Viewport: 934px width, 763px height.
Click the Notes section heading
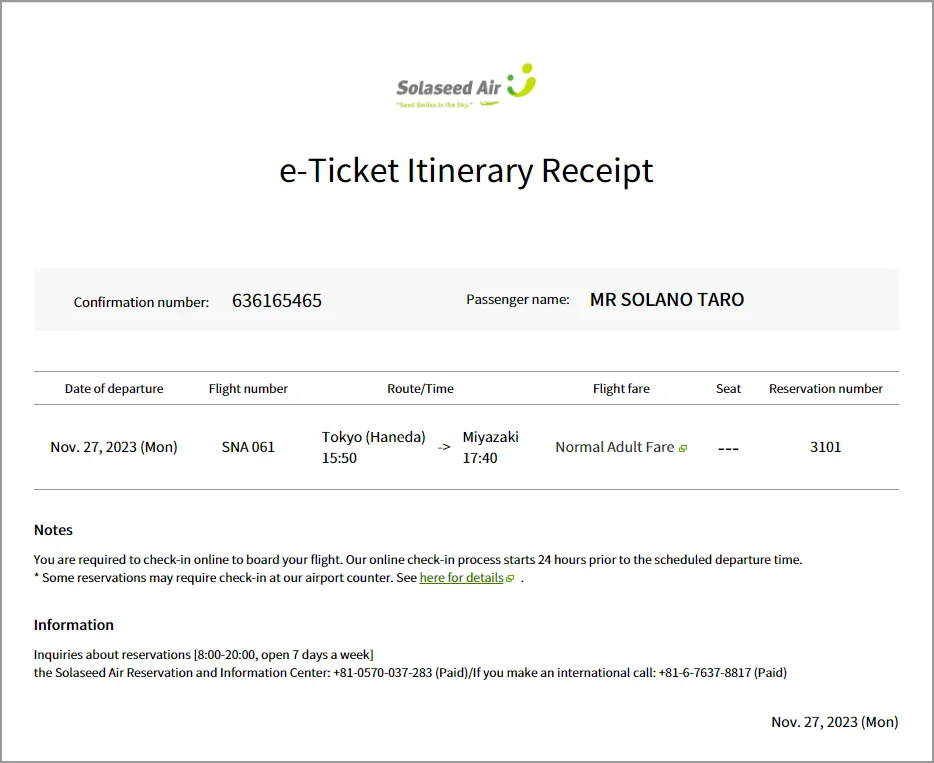coord(53,530)
